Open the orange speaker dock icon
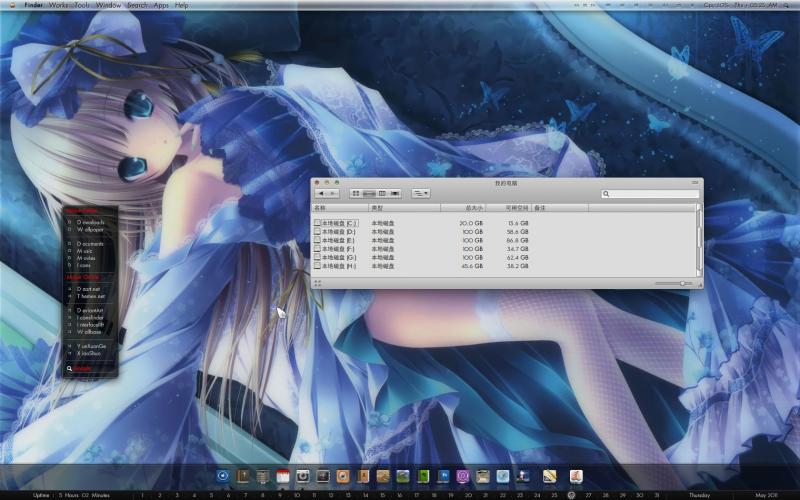Image resolution: width=800 pixels, height=500 pixels. click(343, 476)
